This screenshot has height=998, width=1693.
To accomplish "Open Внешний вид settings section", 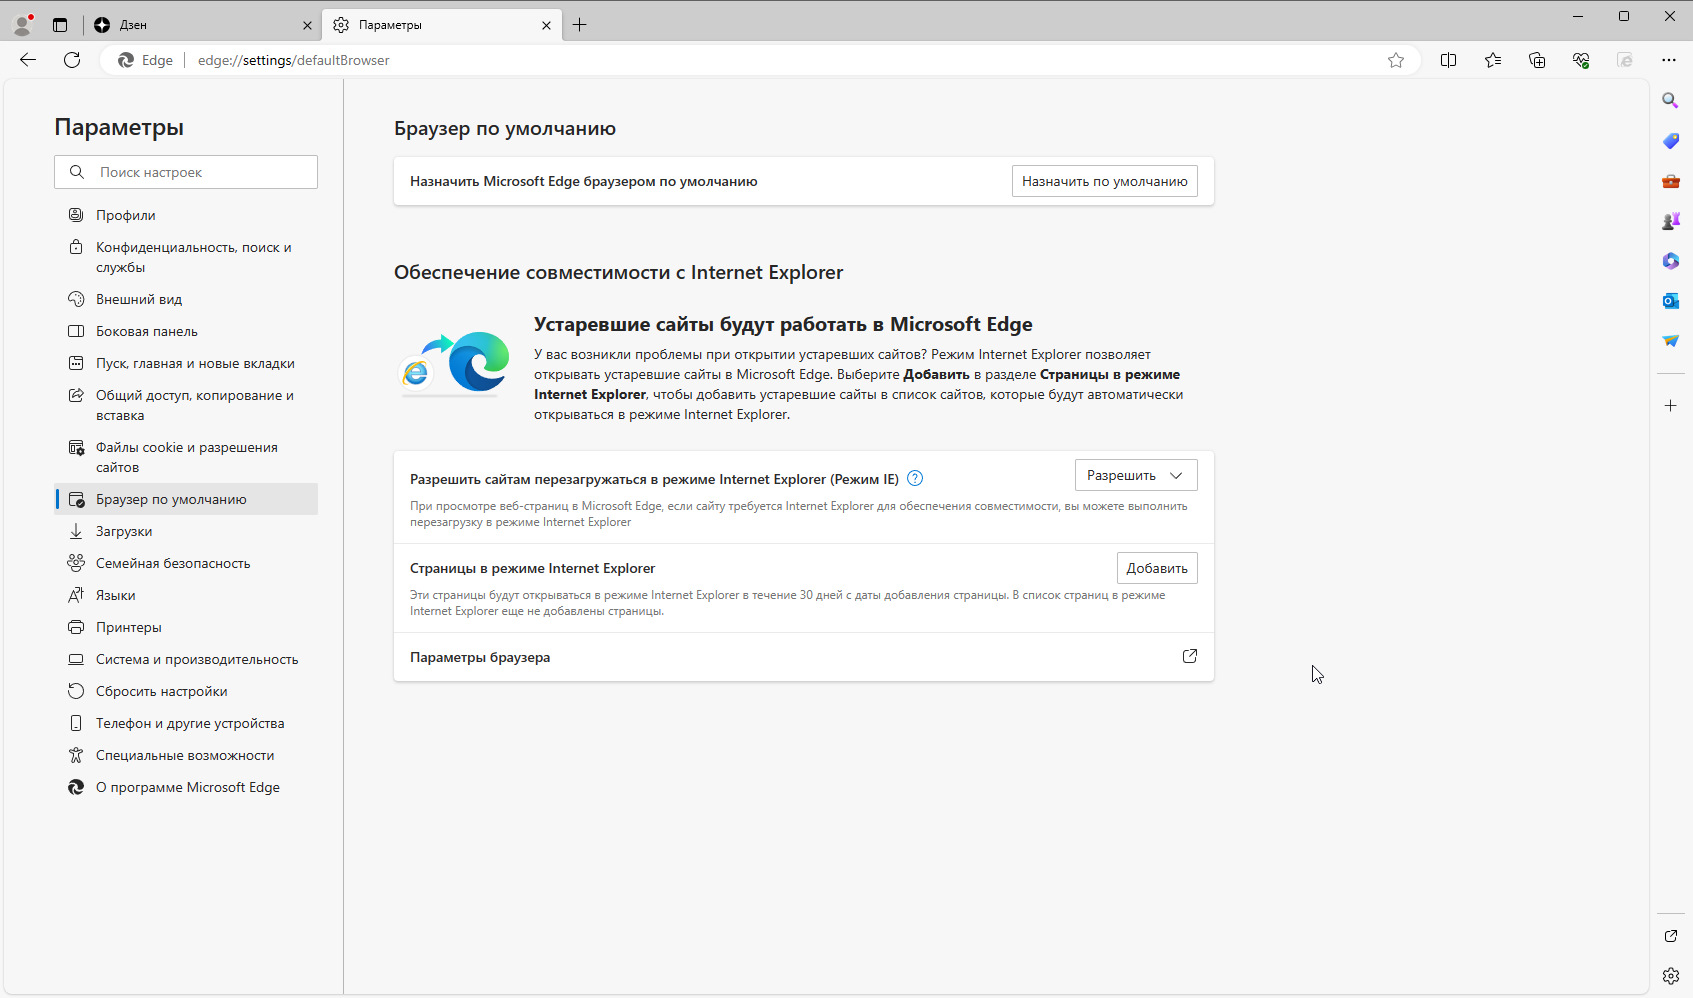I will [186, 299].
